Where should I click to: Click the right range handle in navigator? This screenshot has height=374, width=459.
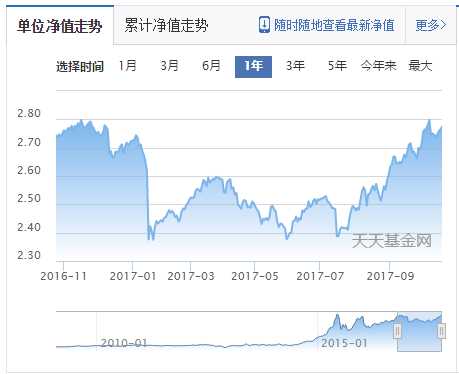(441, 331)
